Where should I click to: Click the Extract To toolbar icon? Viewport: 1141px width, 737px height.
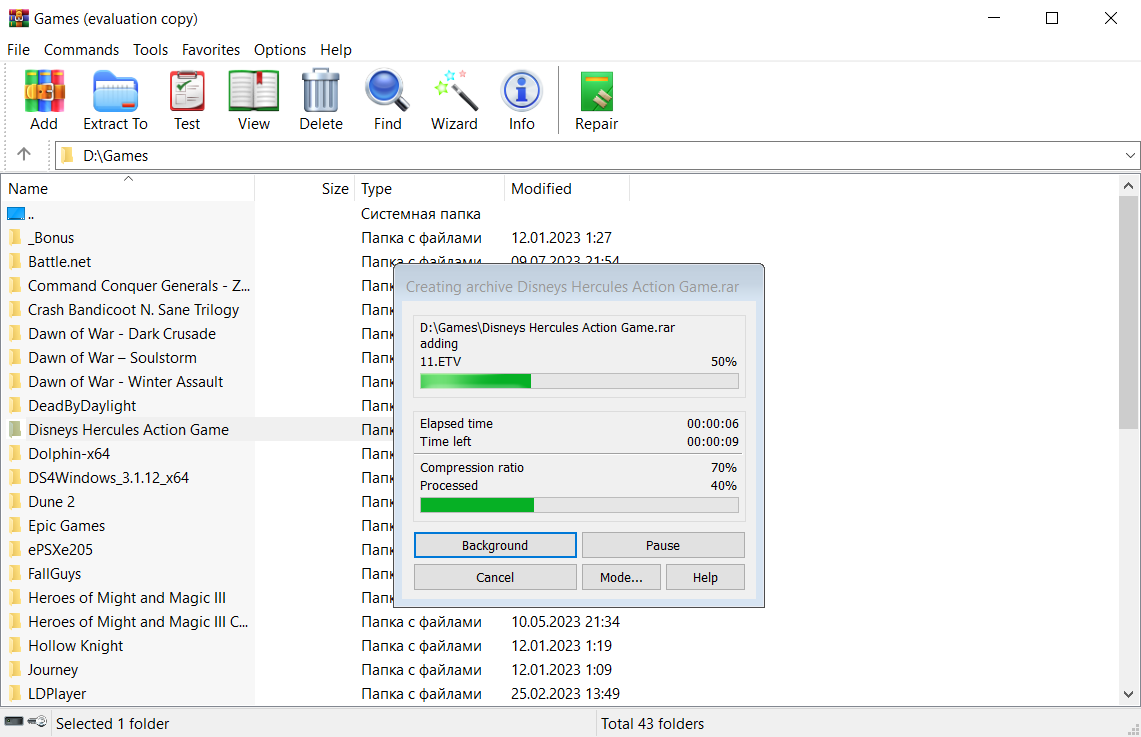click(x=115, y=92)
